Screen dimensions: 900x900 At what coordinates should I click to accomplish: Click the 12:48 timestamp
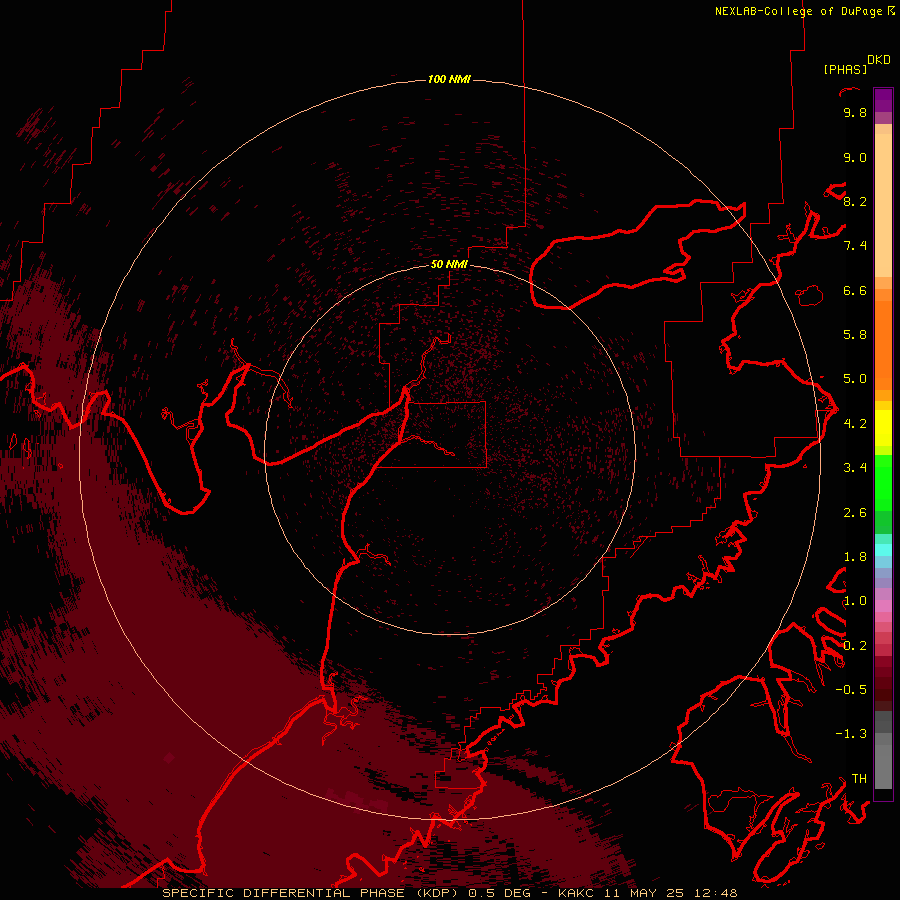tap(715, 893)
